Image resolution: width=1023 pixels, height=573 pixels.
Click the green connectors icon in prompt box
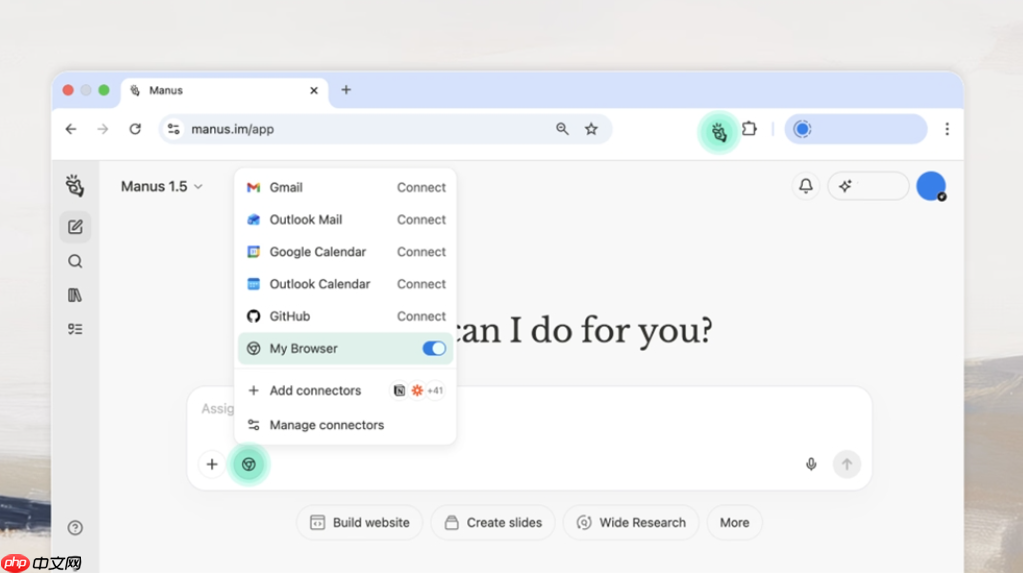(x=249, y=465)
